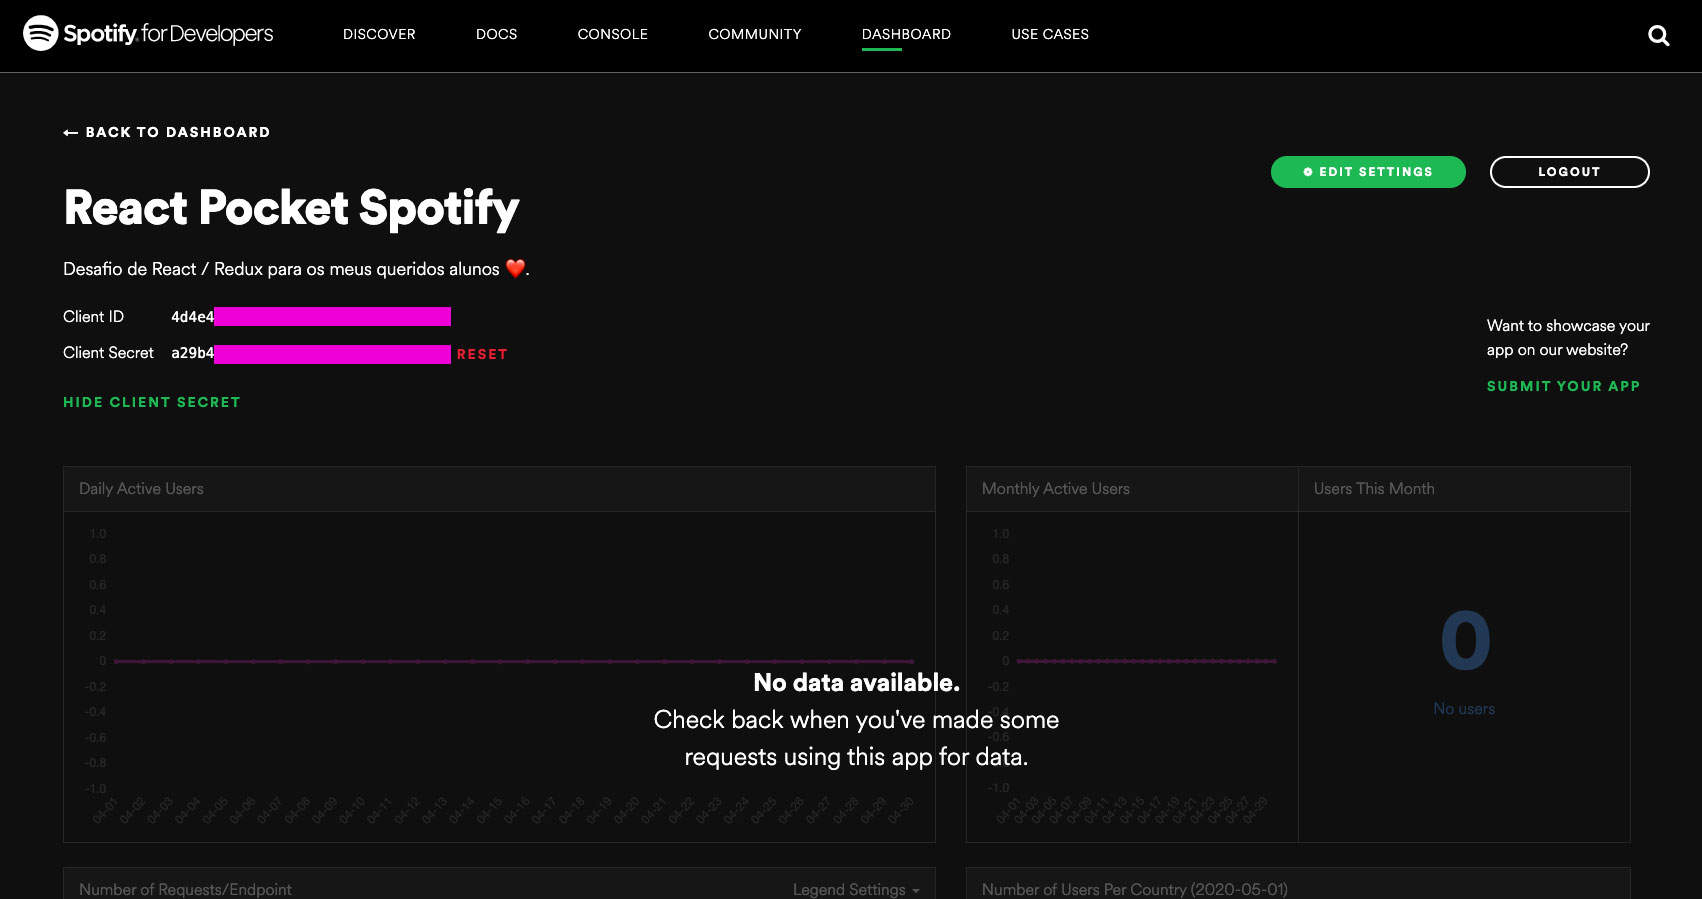Click Number of Users Per Country header
1702x899 pixels.
click(x=1135, y=889)
